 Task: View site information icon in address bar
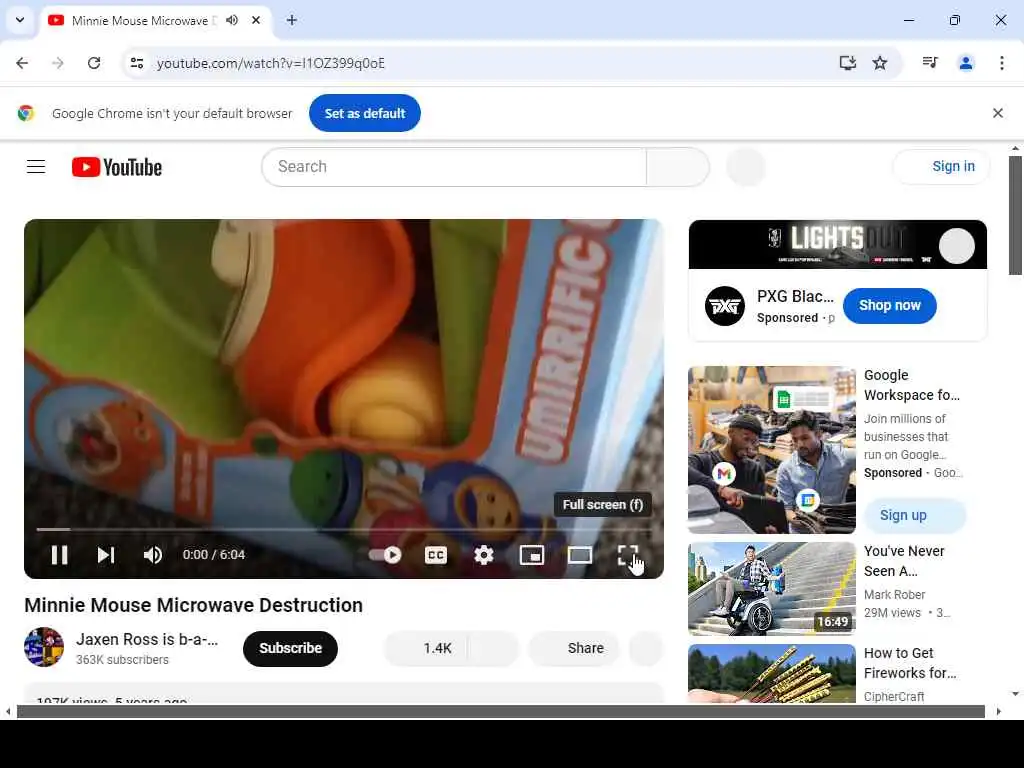pos(137,63)
